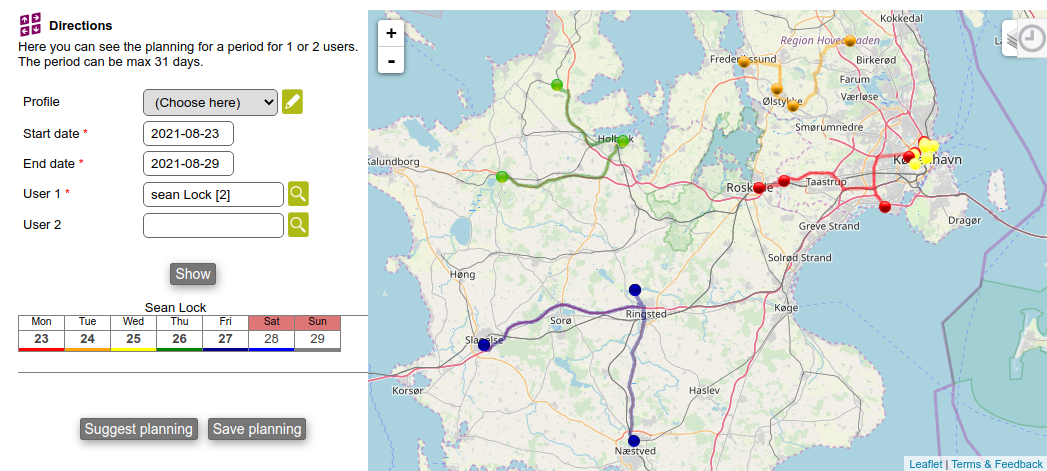Open the Leaflet attribution link
This screenshot has height=471, width=1047.
(x=925, y=464)
